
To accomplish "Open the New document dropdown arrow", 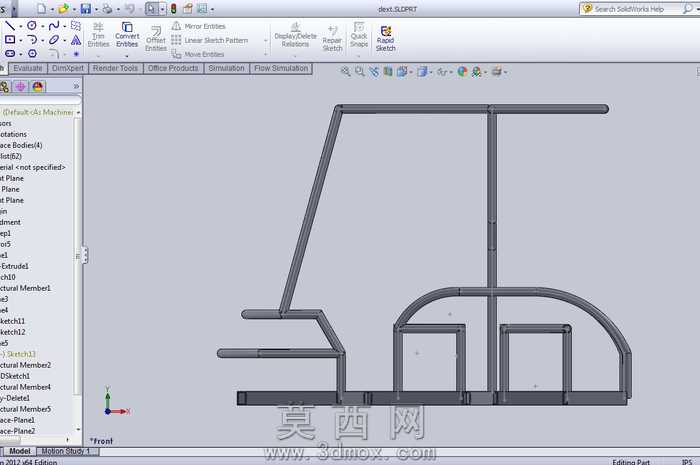I will [x=52, y=9].
